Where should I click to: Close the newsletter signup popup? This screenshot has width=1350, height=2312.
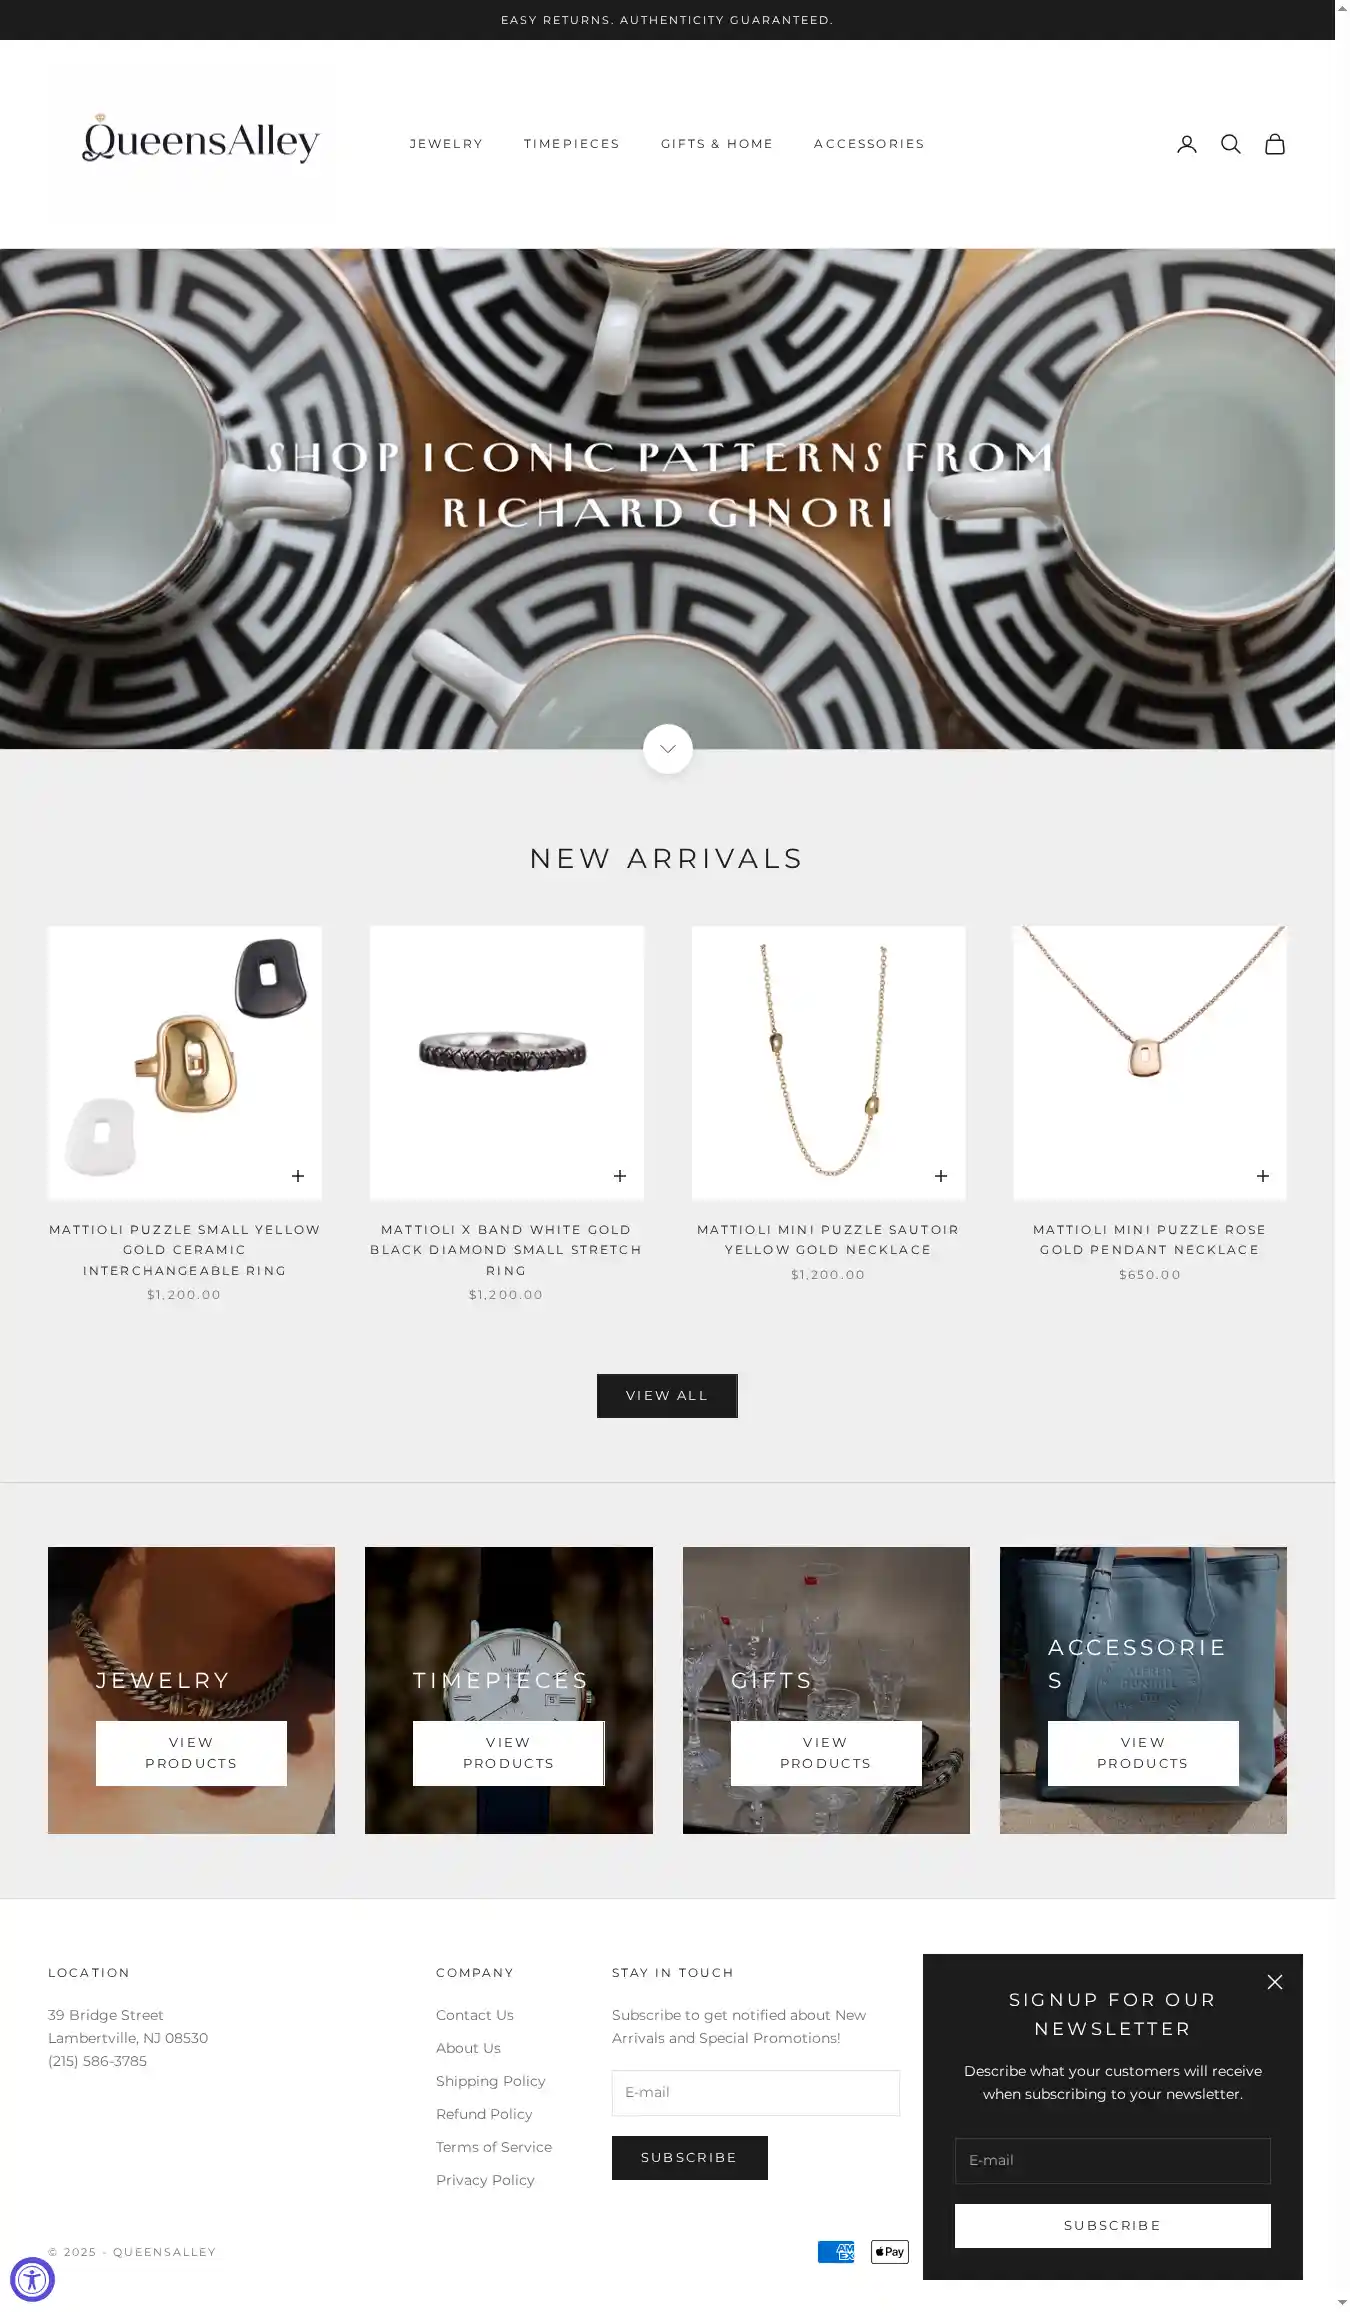[1274, 1981]
